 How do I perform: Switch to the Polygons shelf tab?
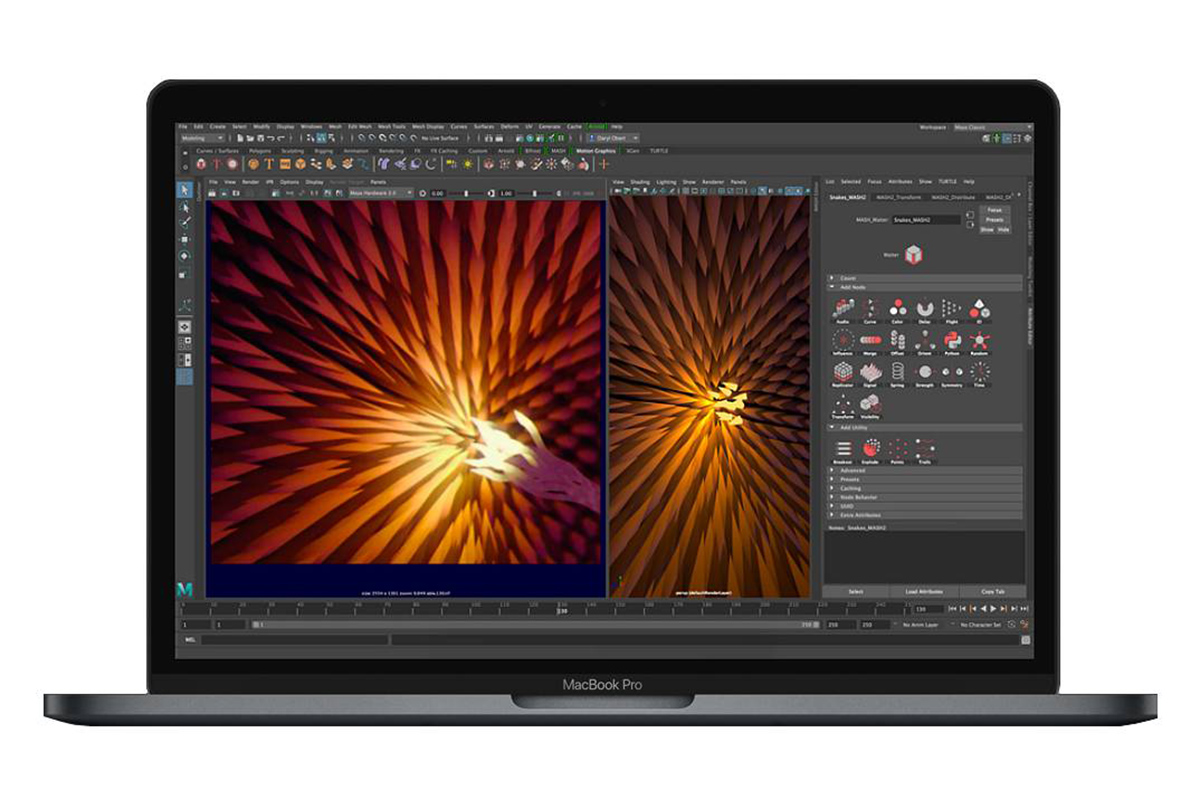[260, 151]
